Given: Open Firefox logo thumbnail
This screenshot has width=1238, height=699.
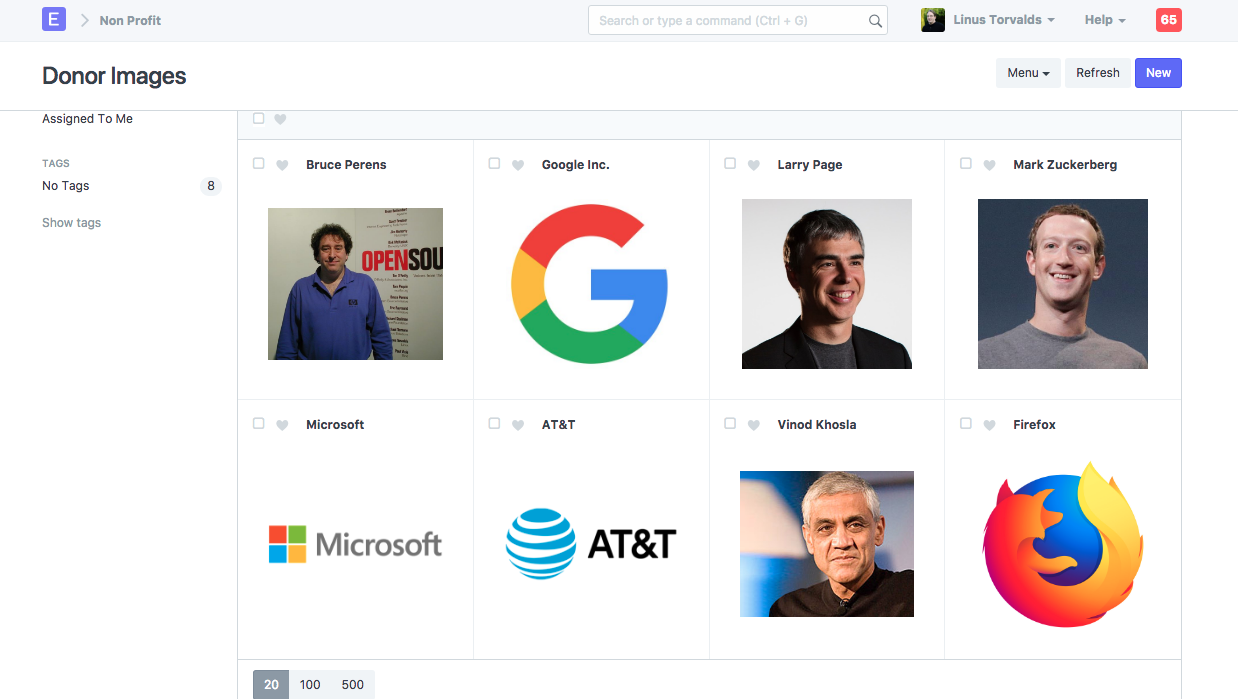Looking at the screenshot, I should [x=1063, y=544].
